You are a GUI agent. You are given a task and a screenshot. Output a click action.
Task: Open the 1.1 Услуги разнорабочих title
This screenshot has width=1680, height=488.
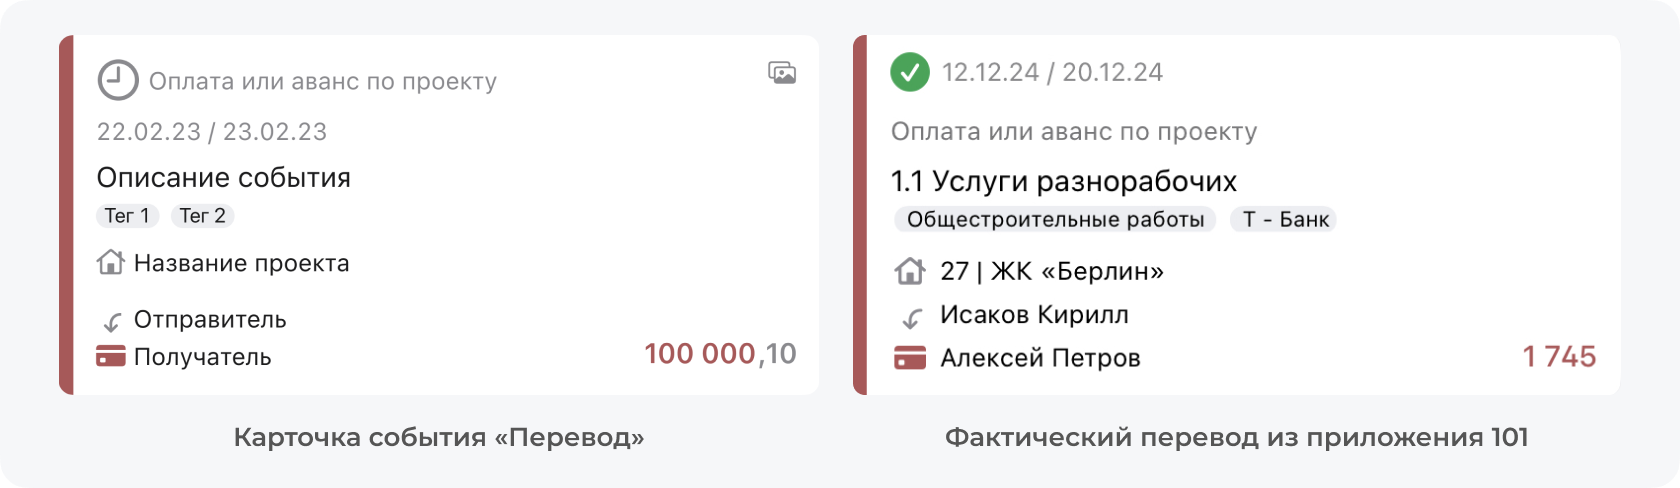[x=1064, y=181]
